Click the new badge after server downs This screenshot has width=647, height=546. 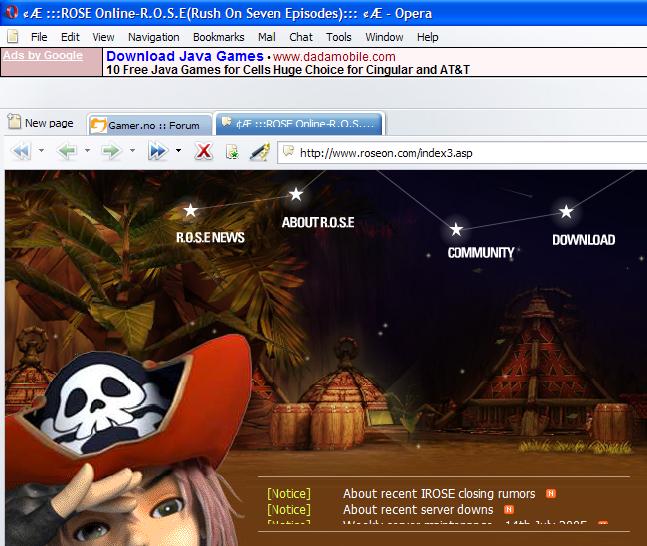pos(509,509)
